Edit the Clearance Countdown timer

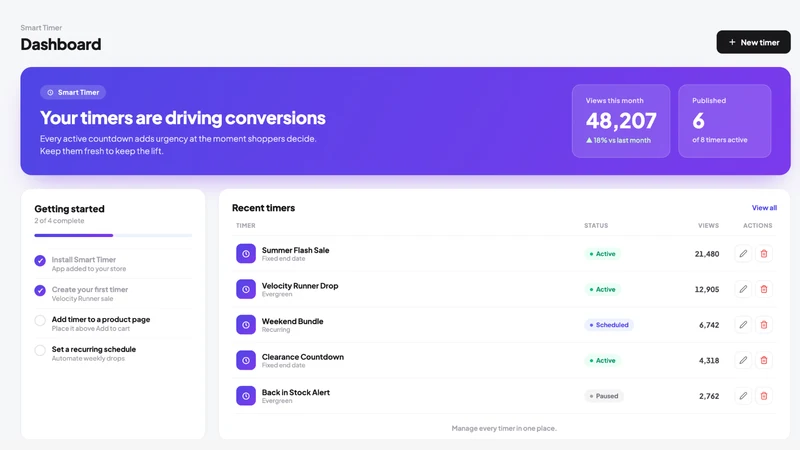click(x=743, y=360)
